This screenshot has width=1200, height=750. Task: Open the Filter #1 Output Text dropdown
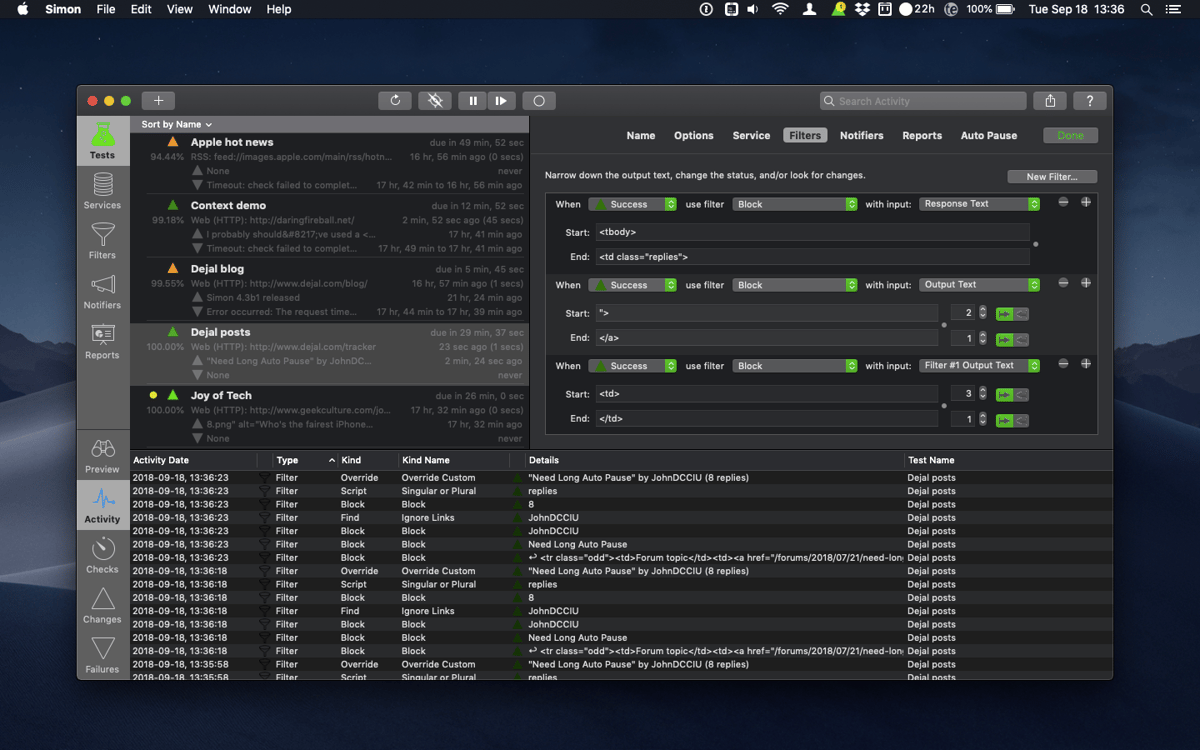[x=979, y=366]
